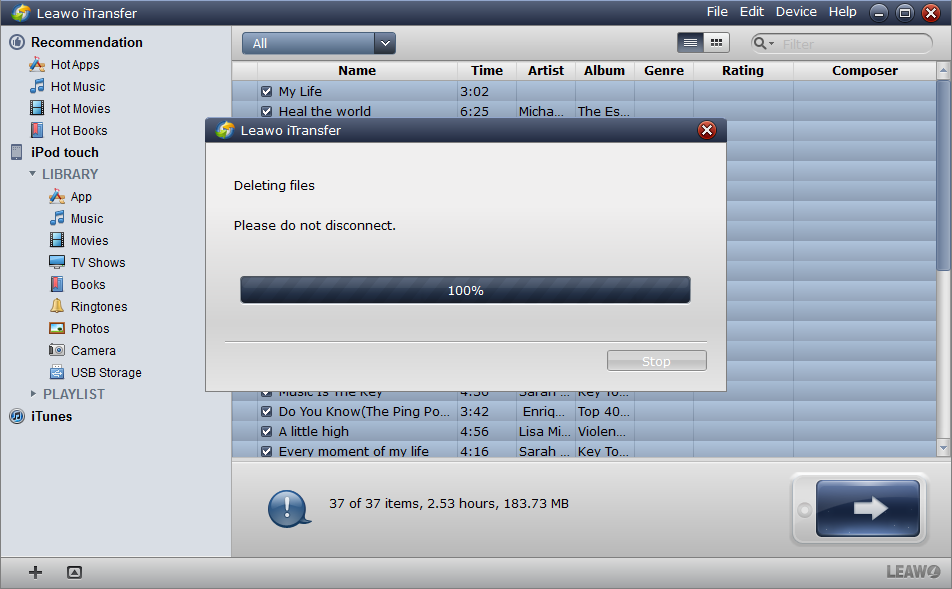952x589 pixels.
Task: Open the Hot Books icon
Action: (37, 130)
